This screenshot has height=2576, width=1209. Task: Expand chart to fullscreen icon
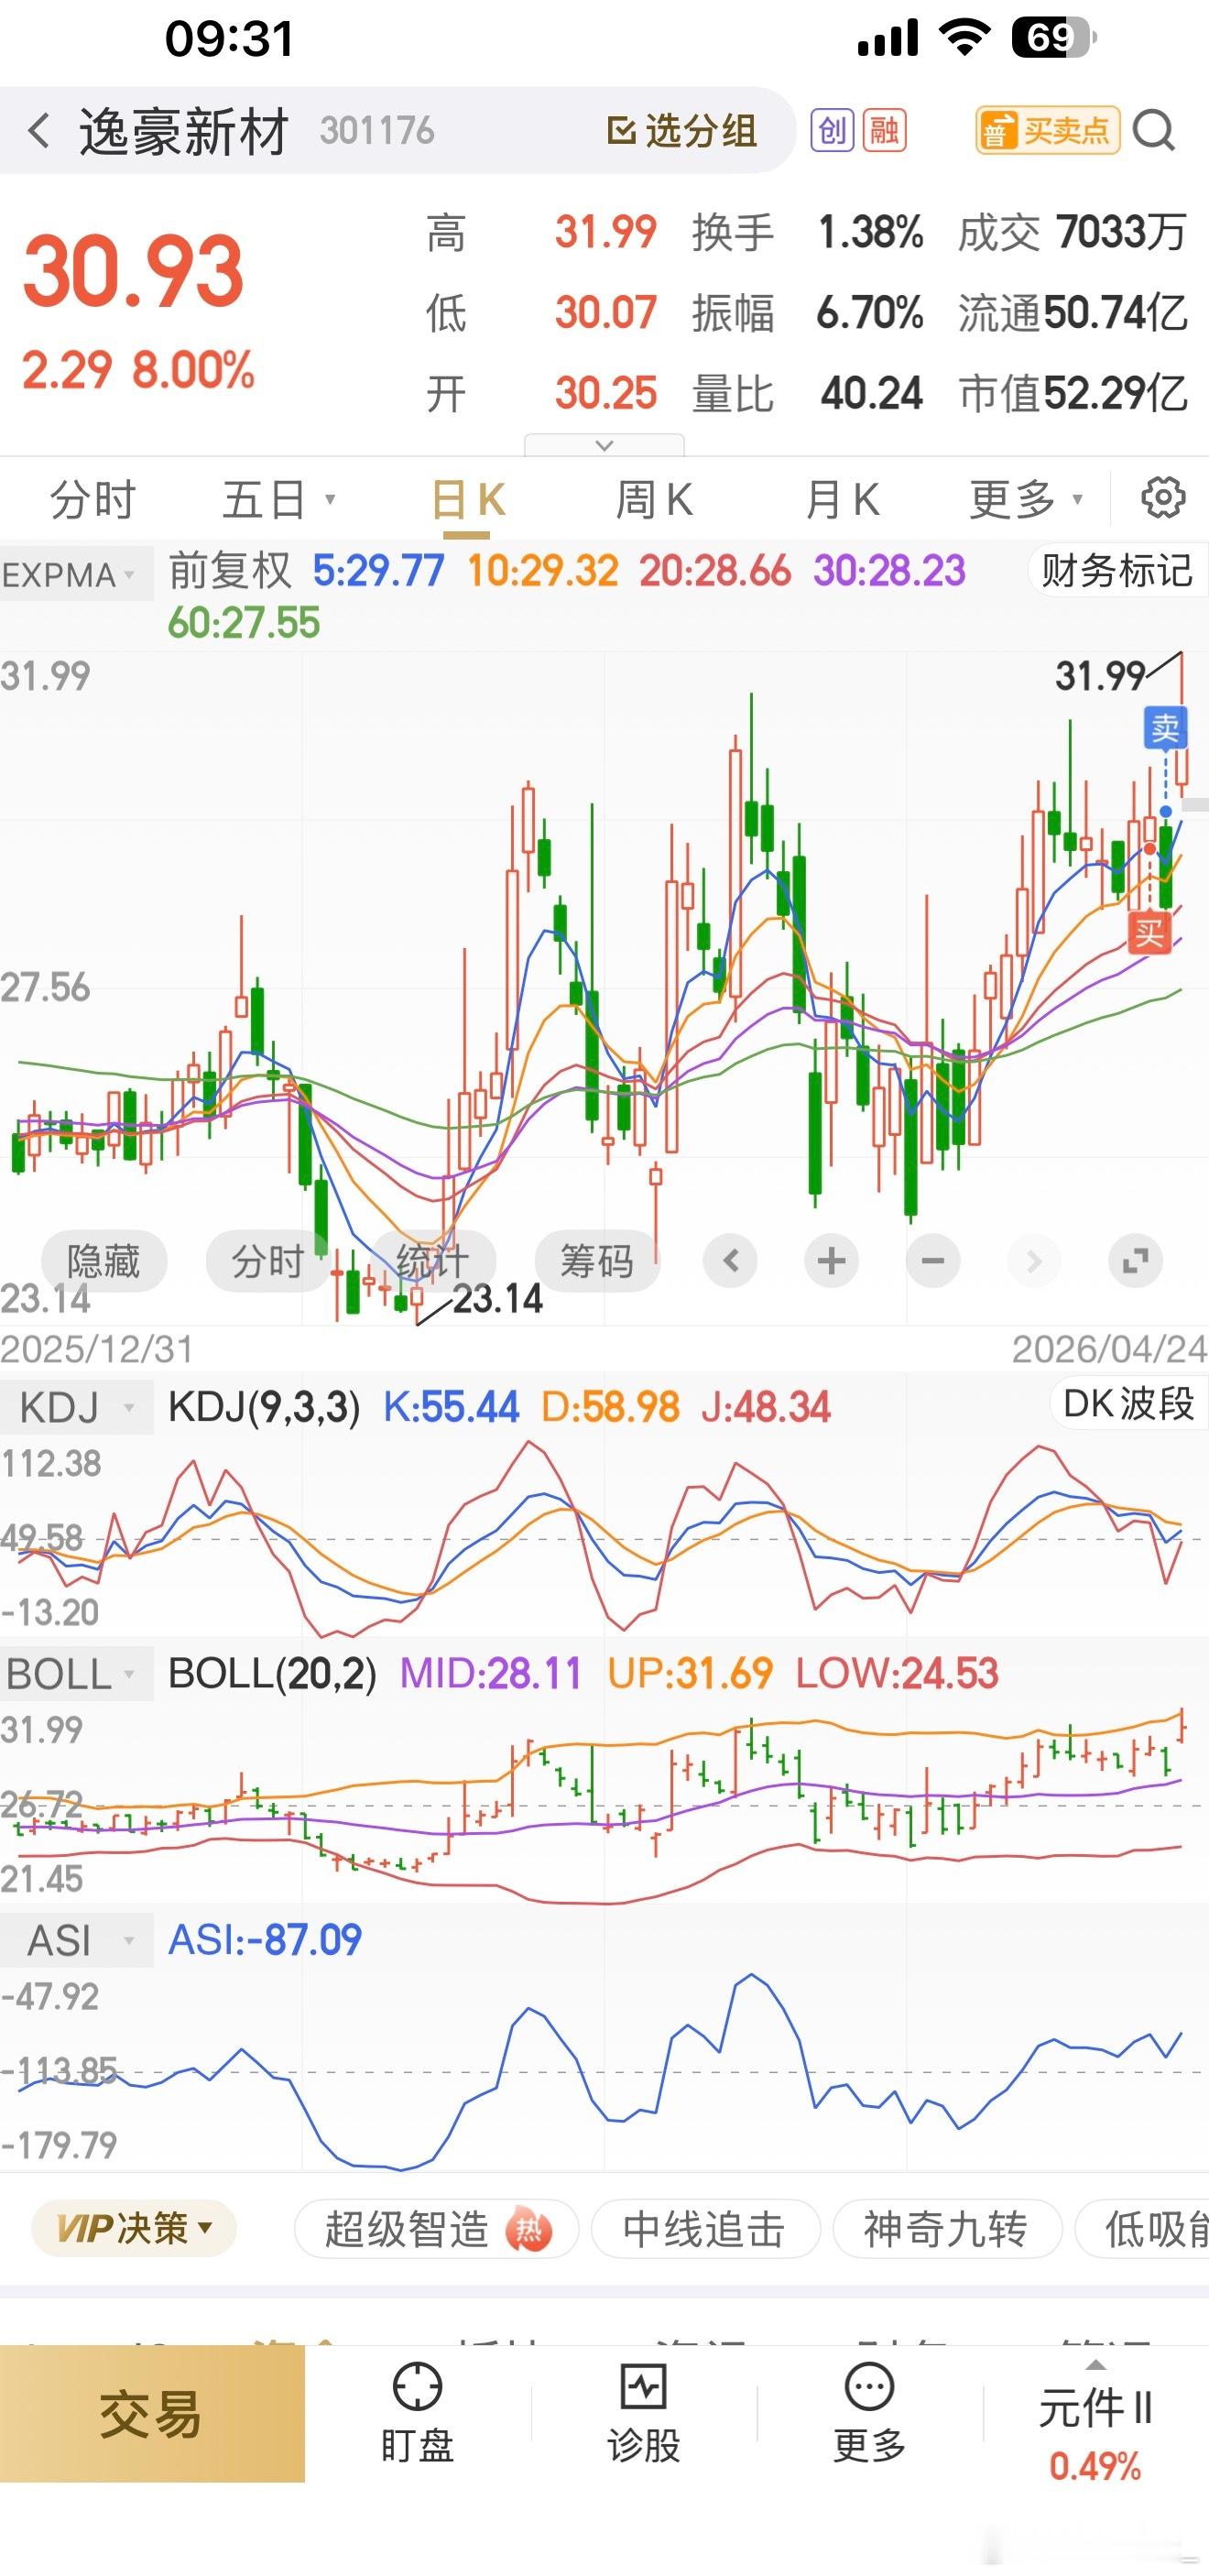(x=1136, y=1261)
